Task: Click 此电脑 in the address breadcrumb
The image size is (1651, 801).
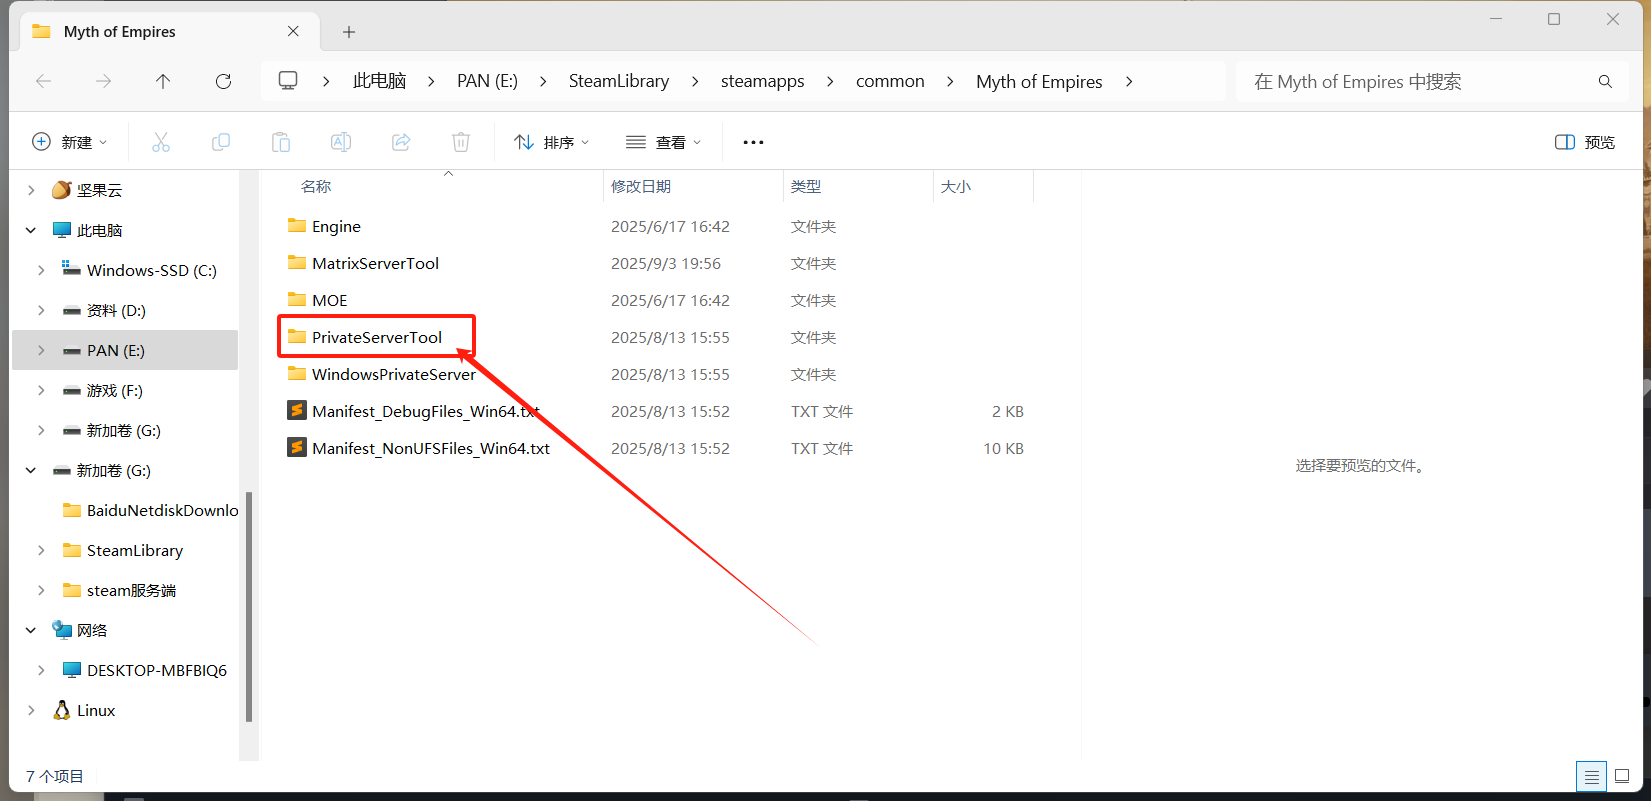Action: pos(380,81)
